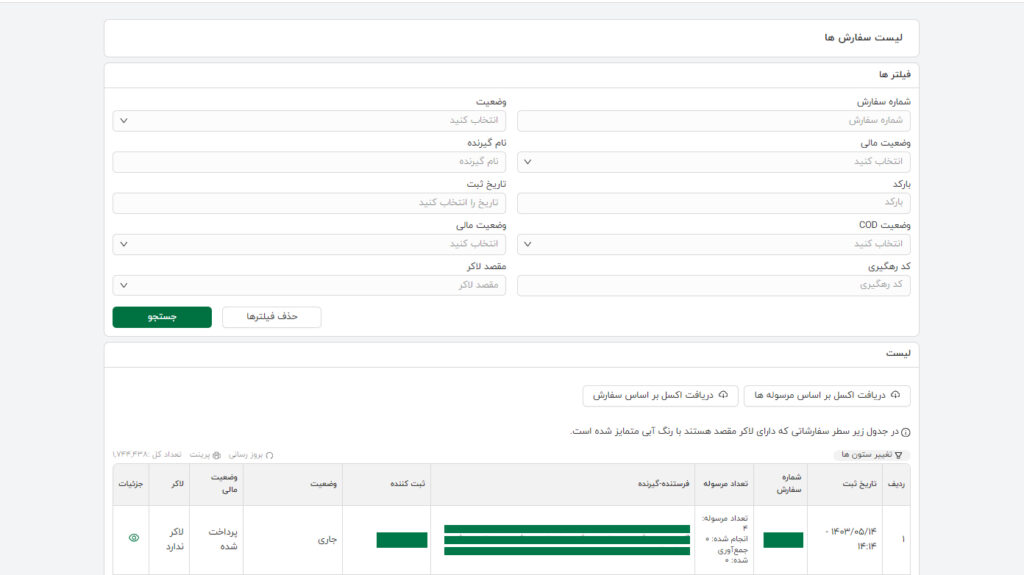Click the order number (شماره سفارش) input field

click(x=713, y=121)
